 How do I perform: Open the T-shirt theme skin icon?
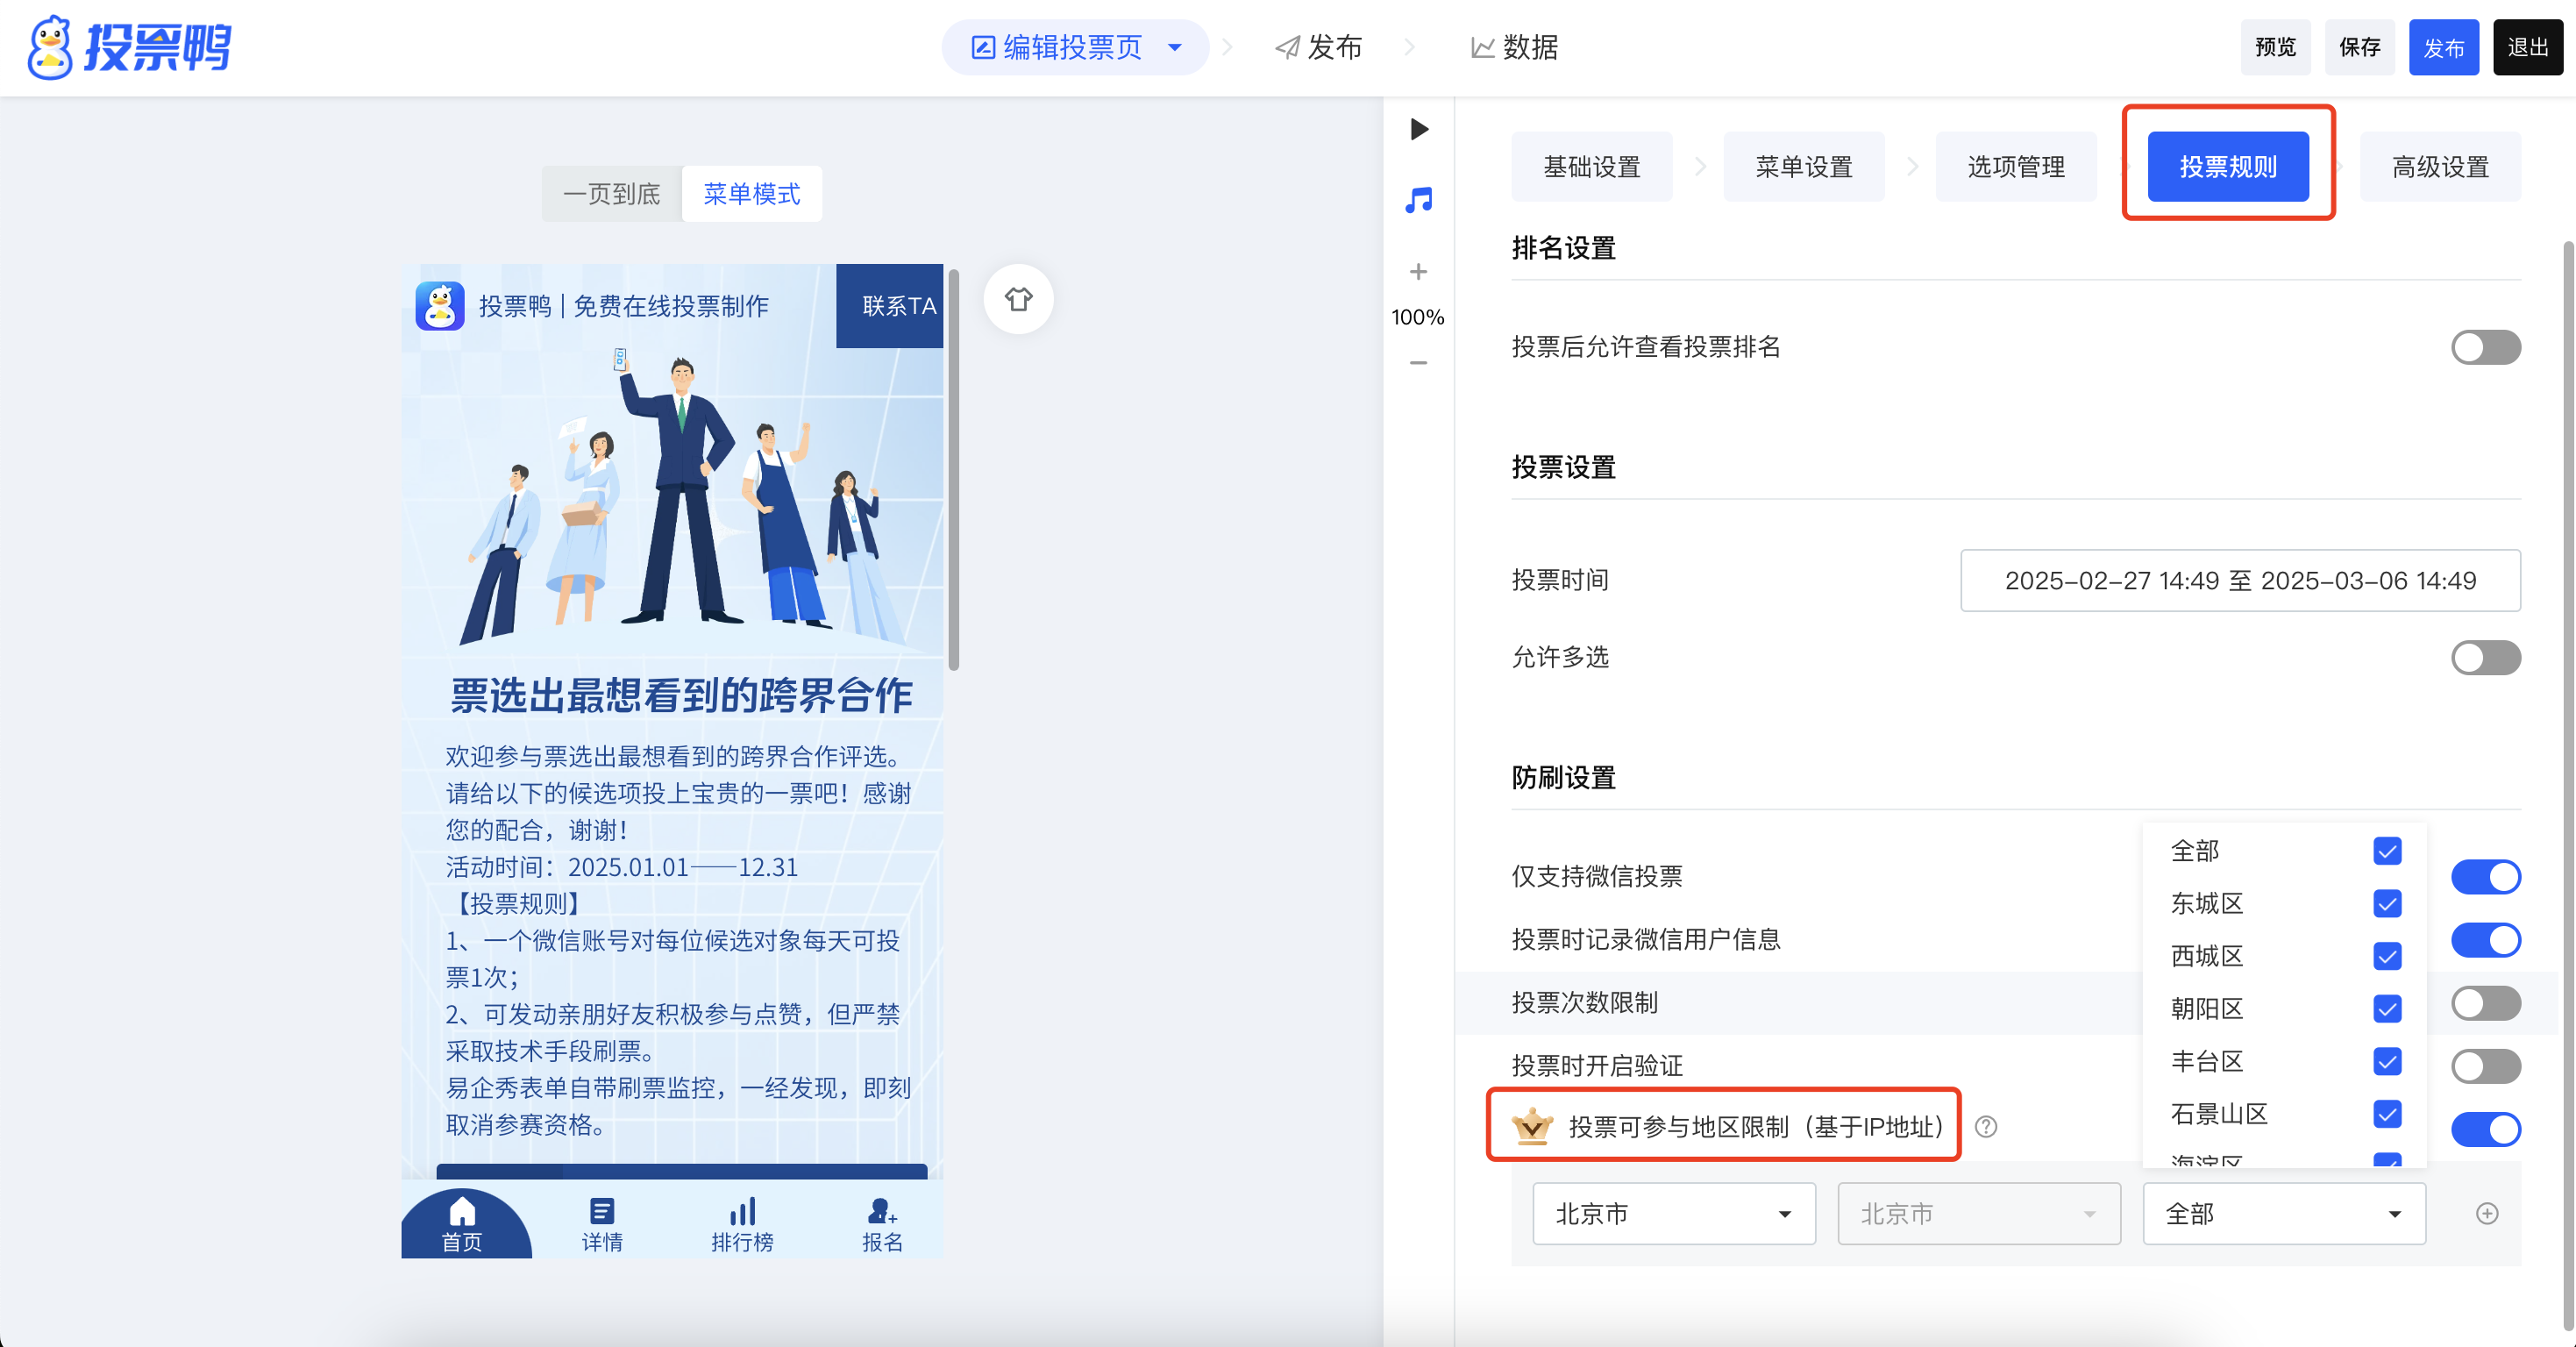coord(1018,299)
